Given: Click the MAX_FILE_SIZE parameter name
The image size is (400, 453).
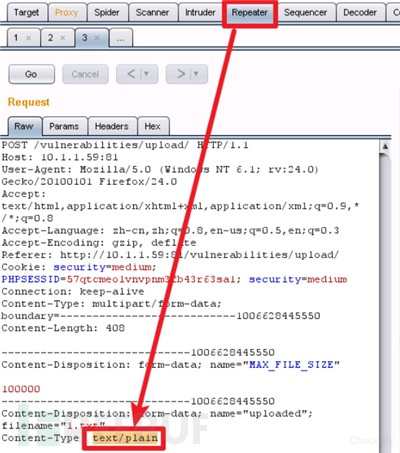Looking at the screenshot, I should pos(291,365).
